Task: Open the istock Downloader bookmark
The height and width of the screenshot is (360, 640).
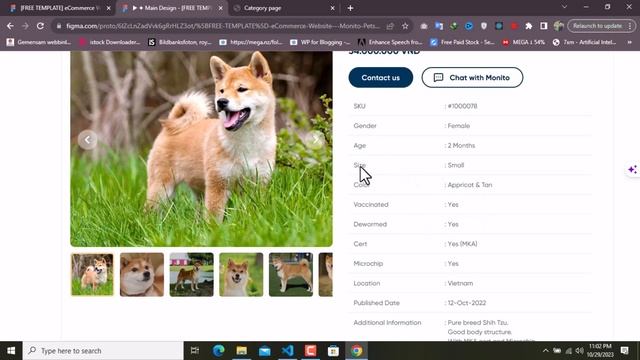Action: tap(110, 42)
